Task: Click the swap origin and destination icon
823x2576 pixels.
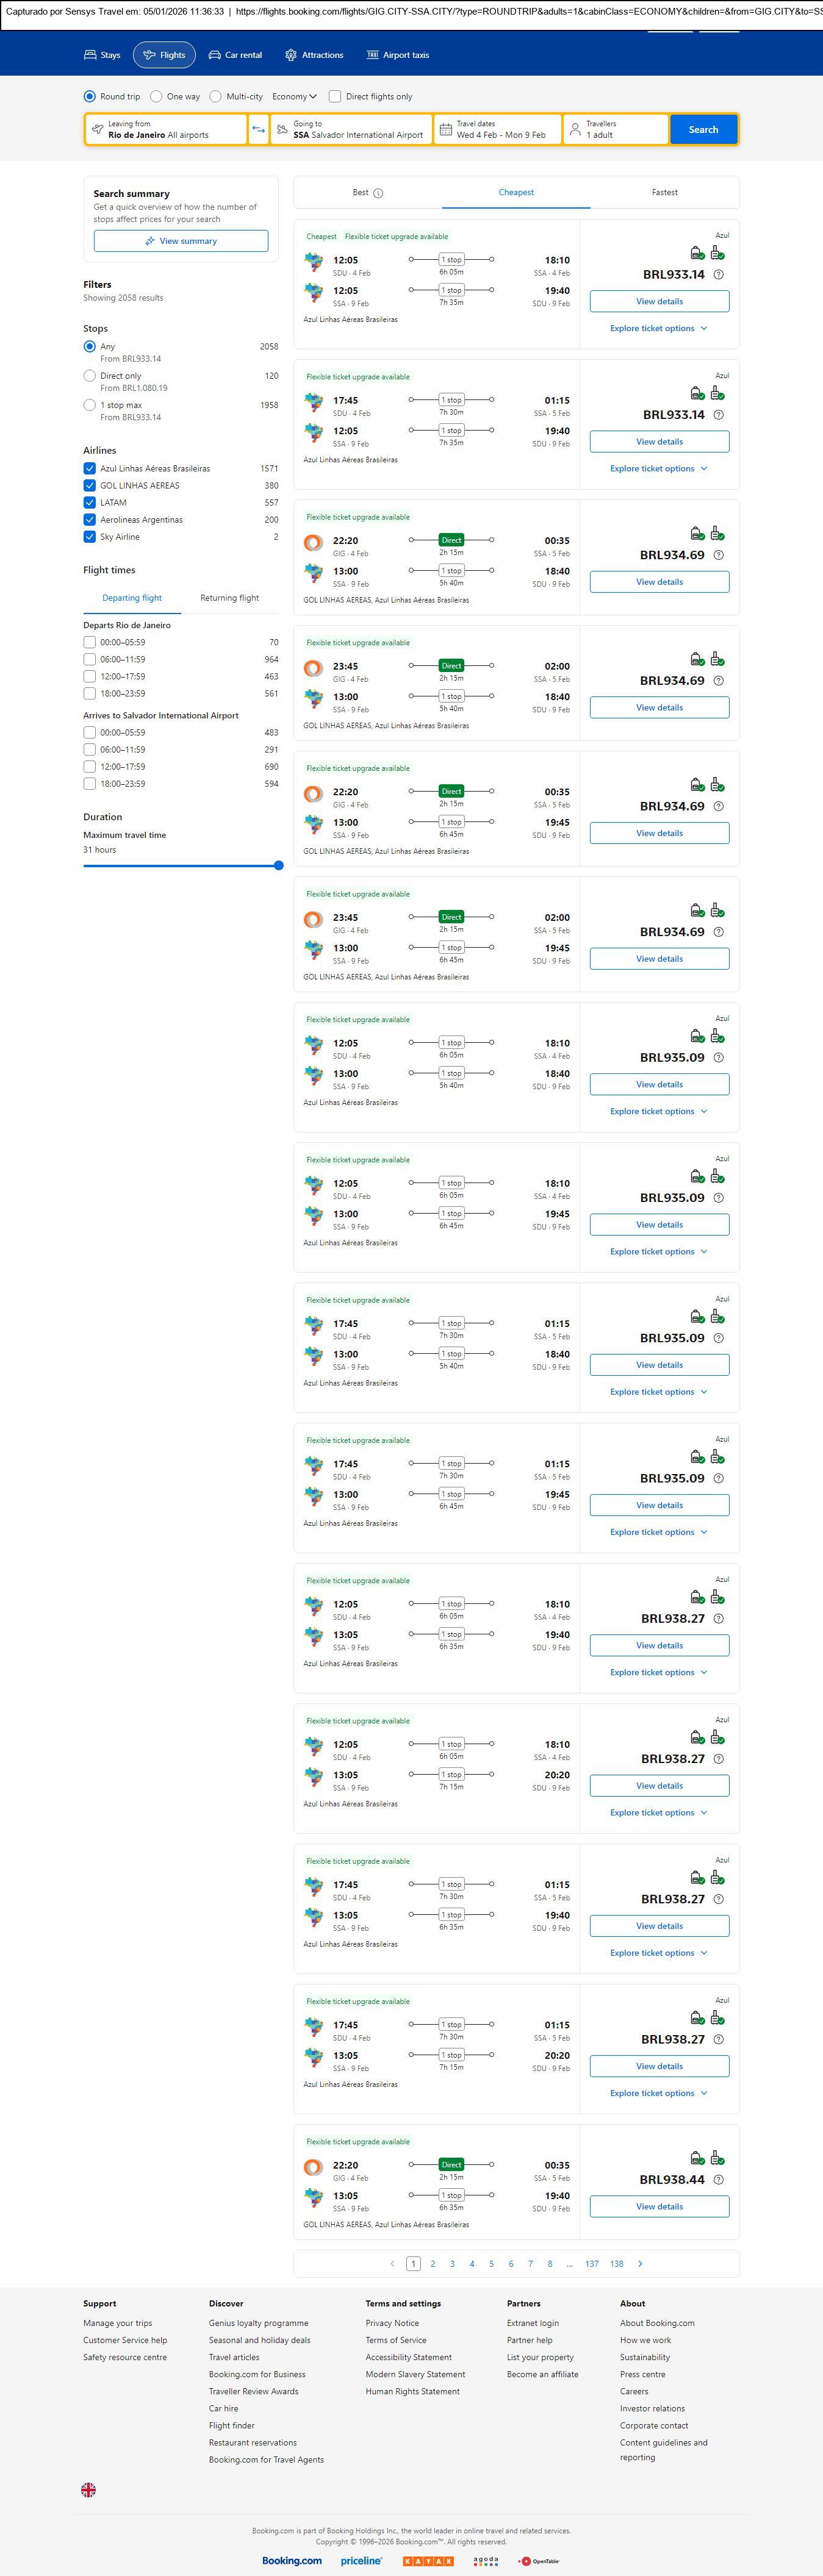Action: pos(258,130)
